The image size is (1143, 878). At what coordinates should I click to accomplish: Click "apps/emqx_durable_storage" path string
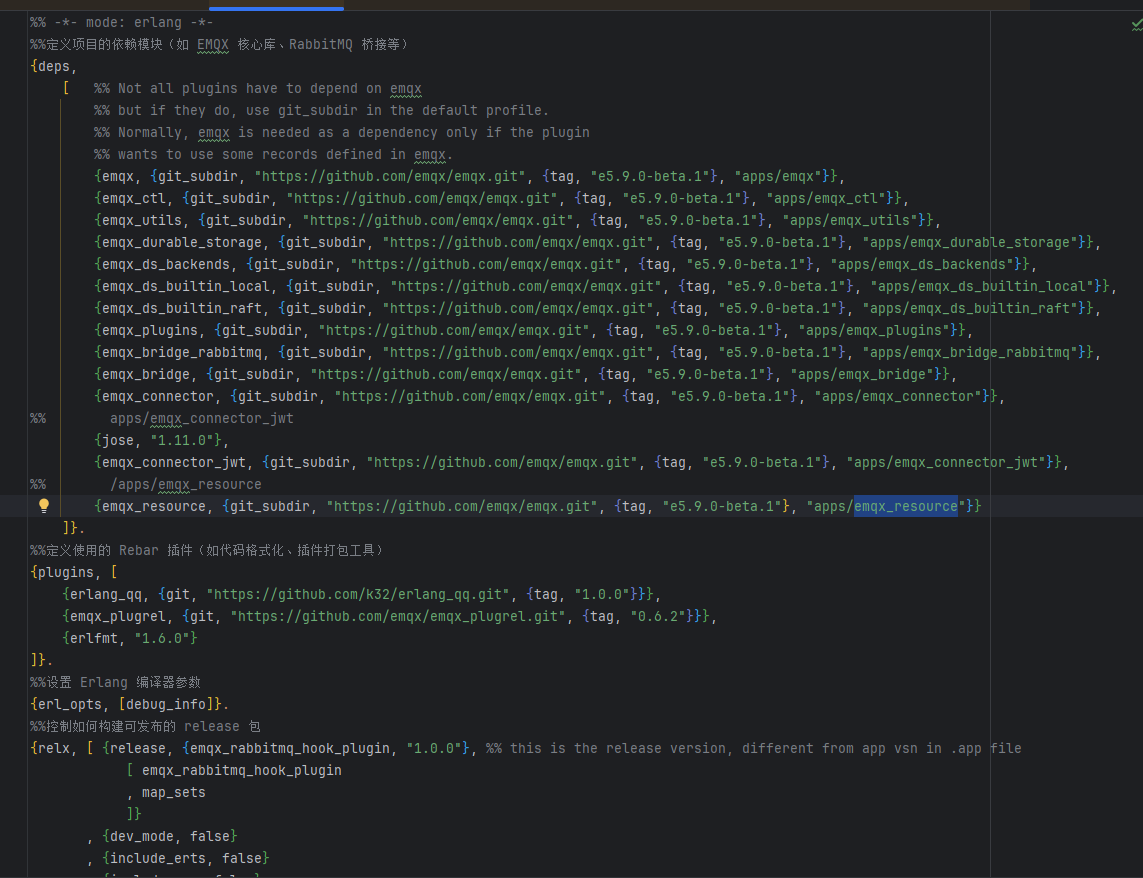[x=971, y=242]
